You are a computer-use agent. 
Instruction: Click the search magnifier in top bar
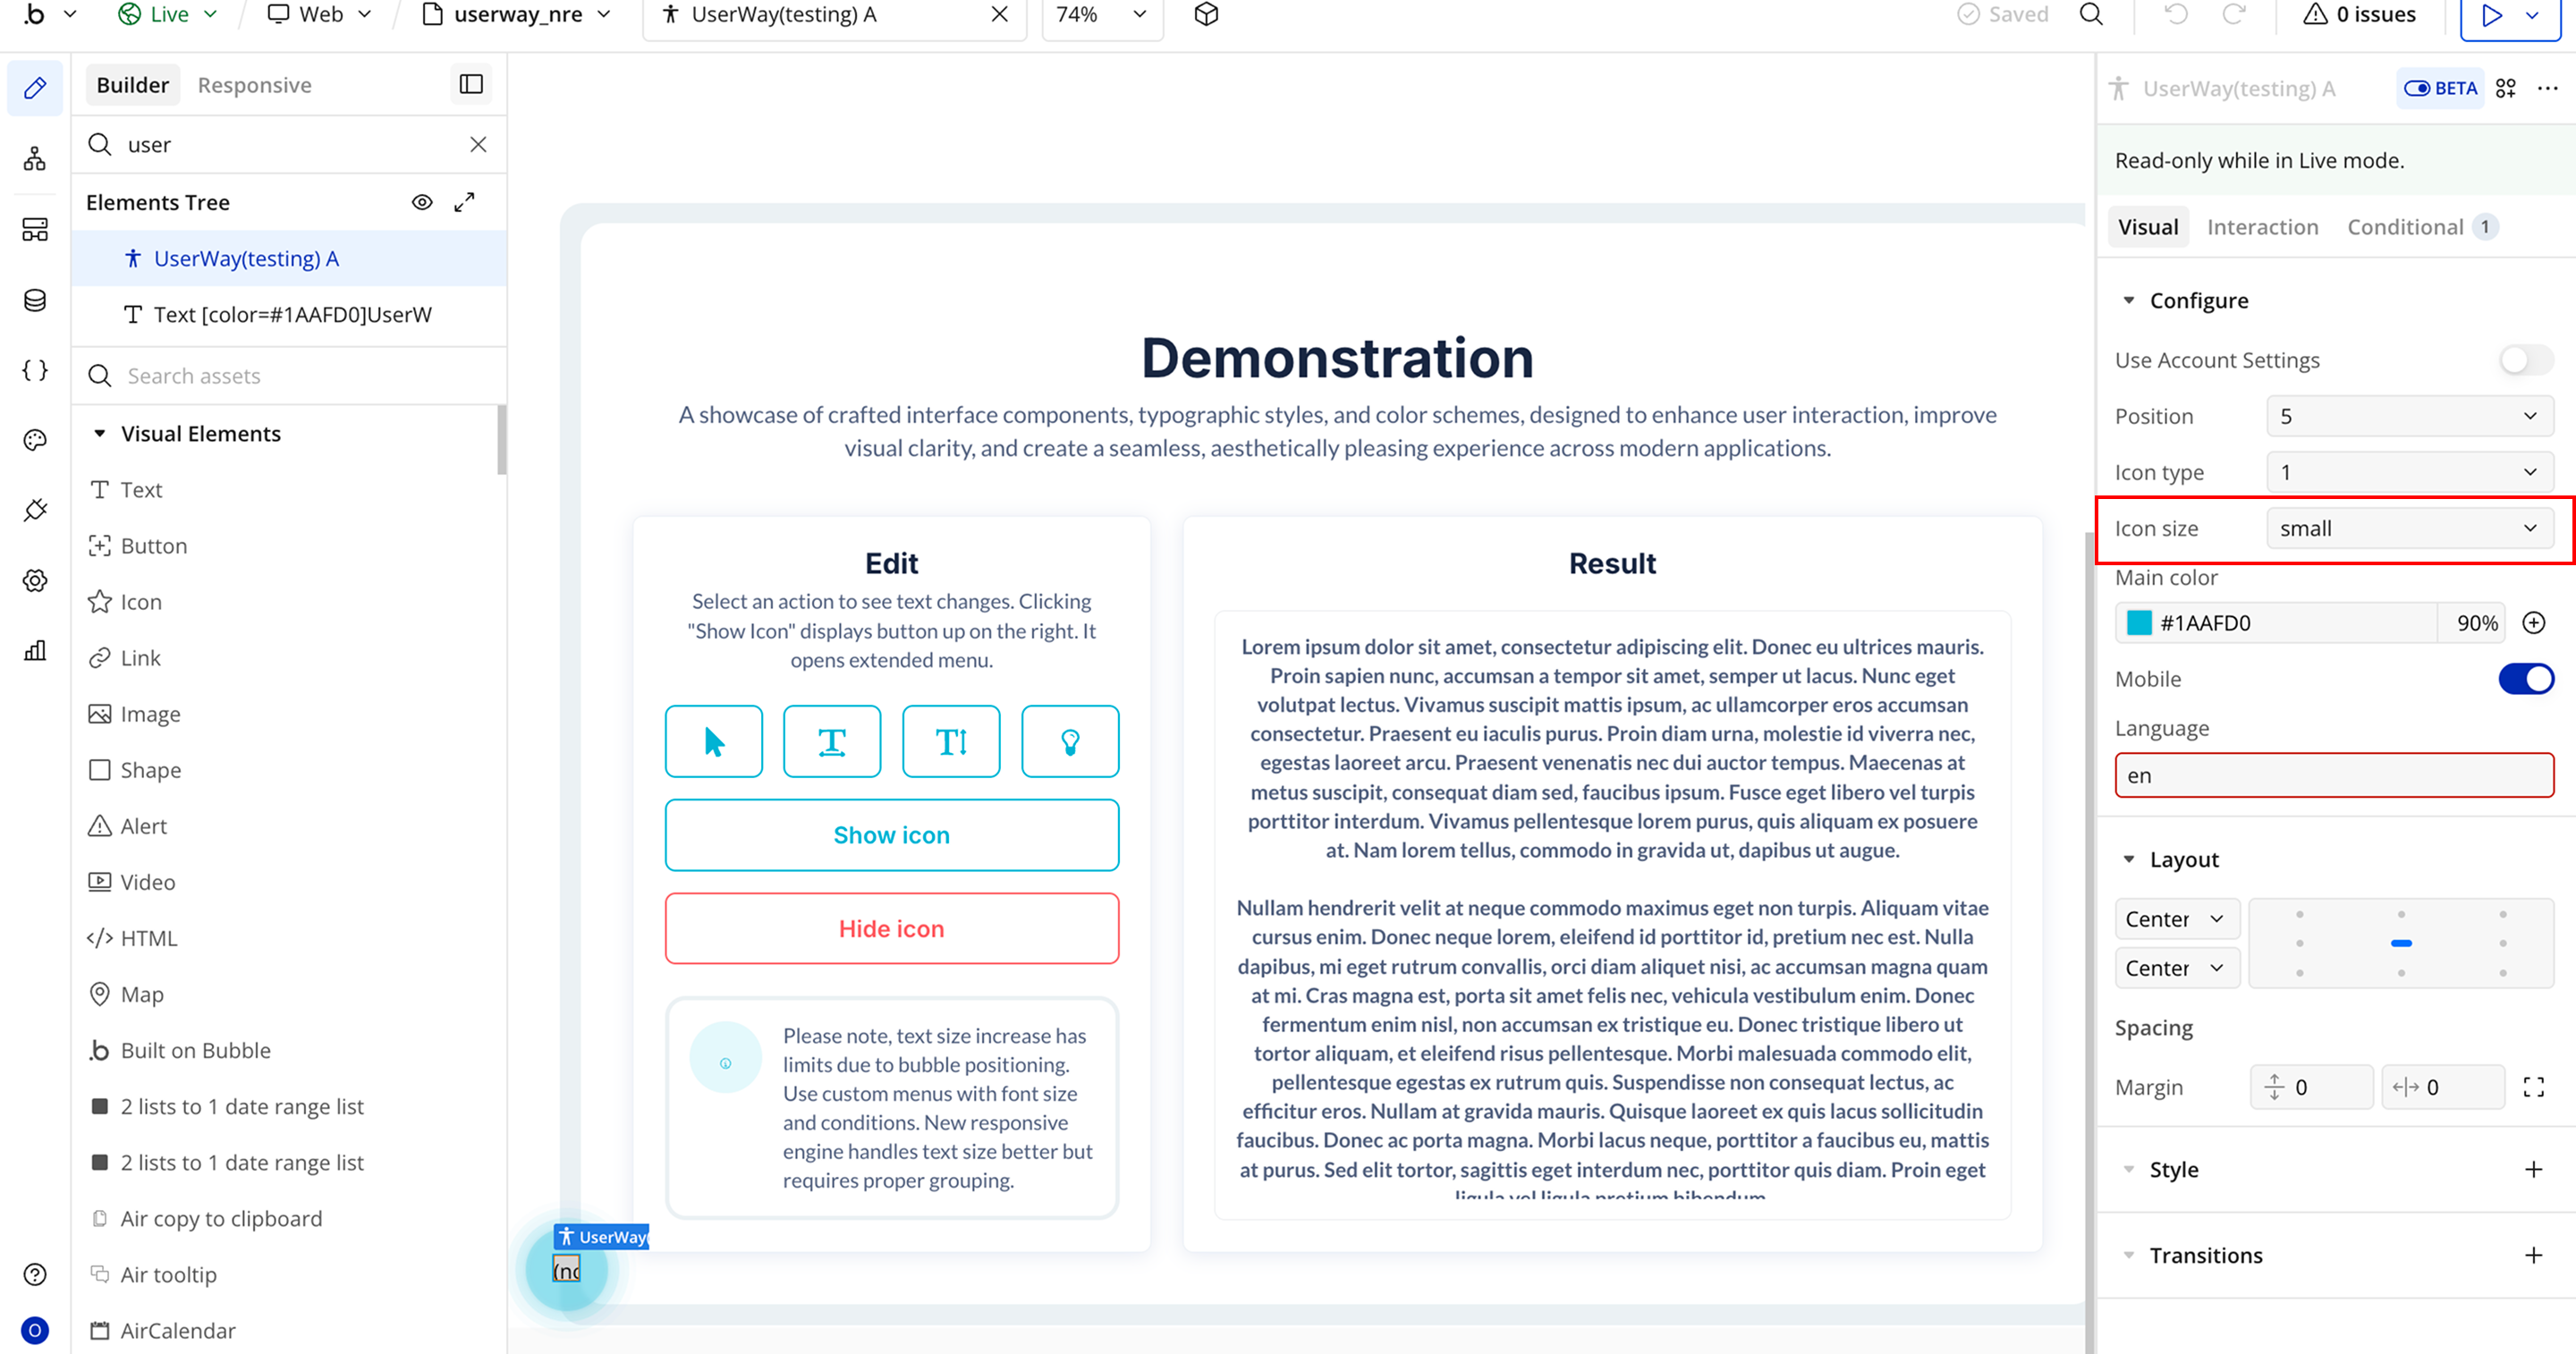click(2091, 15)
